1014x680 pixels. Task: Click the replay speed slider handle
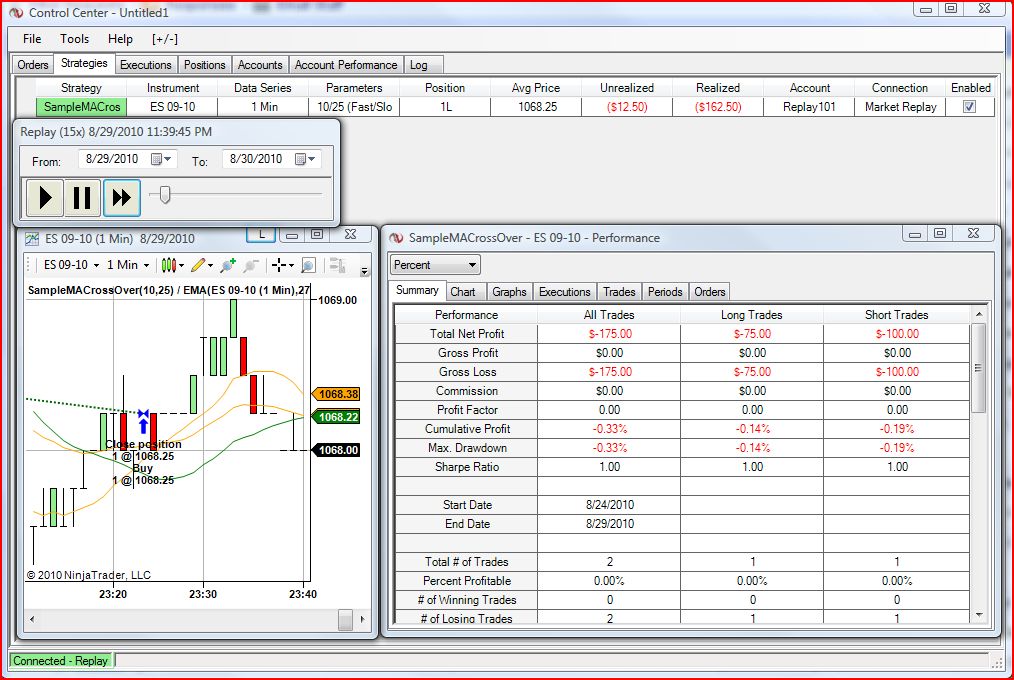coord(165,194)
